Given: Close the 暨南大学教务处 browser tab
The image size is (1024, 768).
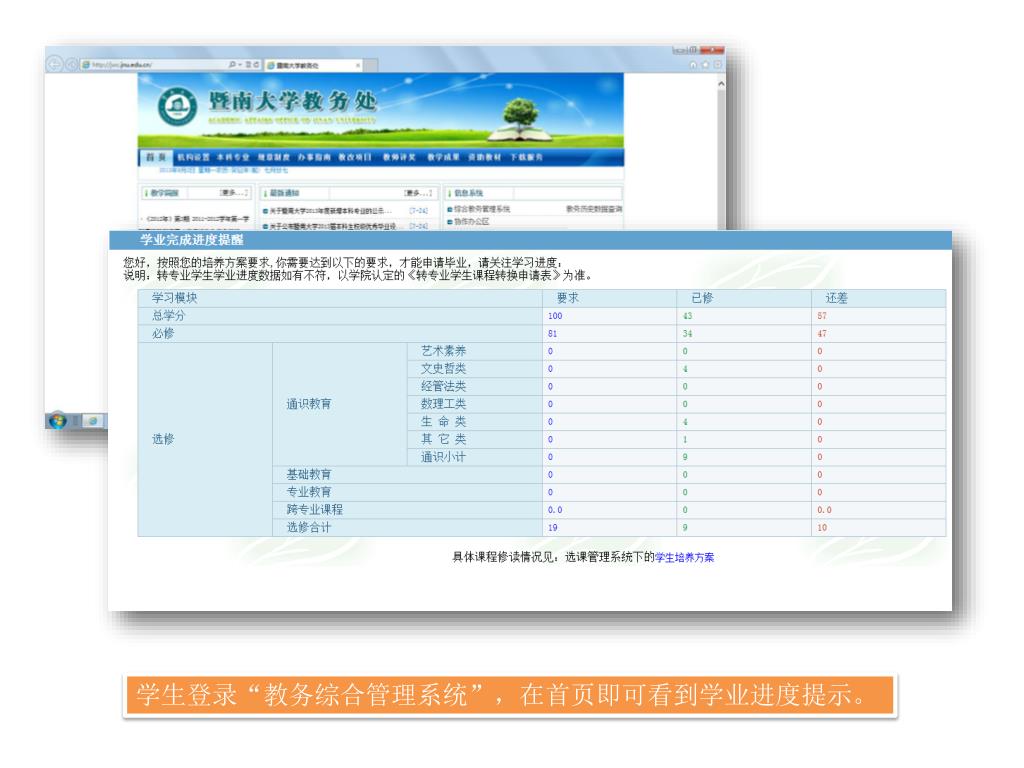Looking at the screenshot, I should point(358,65).
